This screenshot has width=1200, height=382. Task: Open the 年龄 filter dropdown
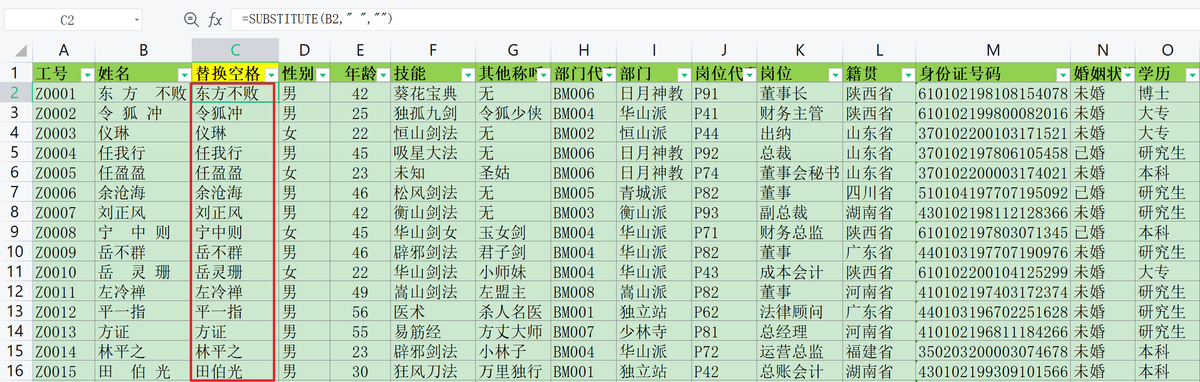click(382, 75)
